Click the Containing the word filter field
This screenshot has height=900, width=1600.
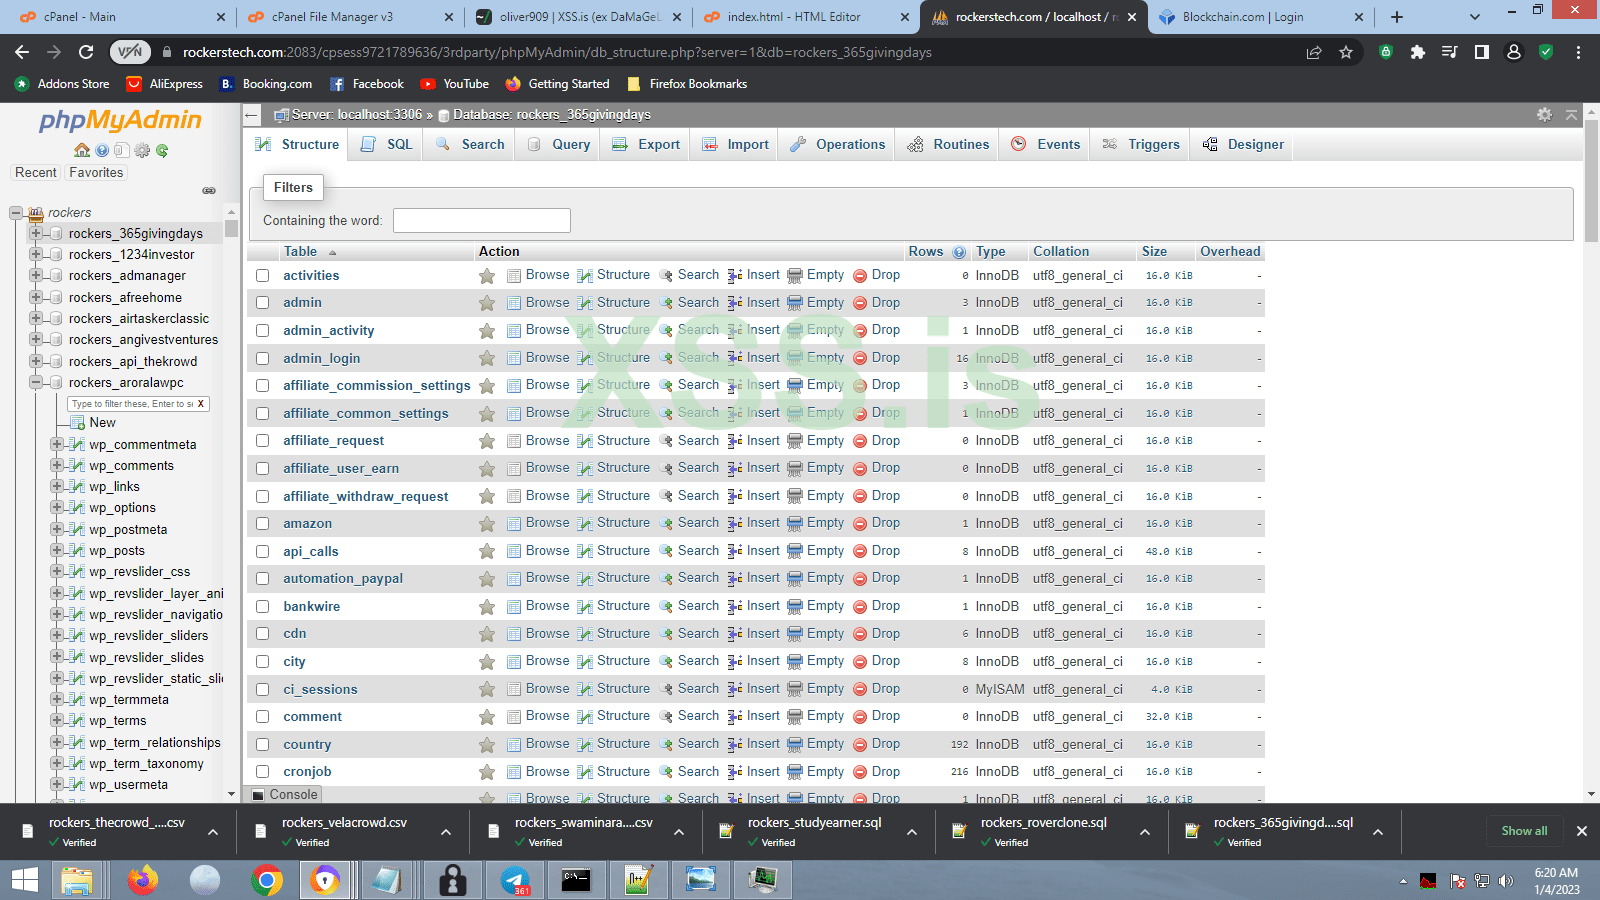(x=481, y=220)
